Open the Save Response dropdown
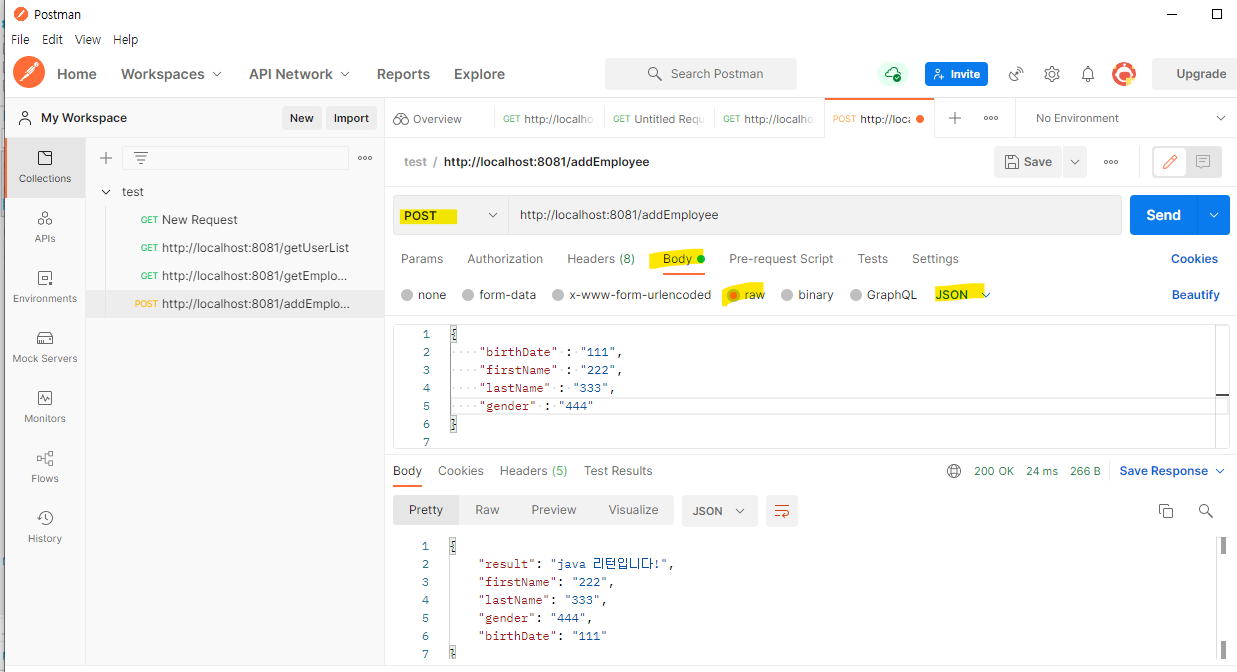 pos(1171,471)
